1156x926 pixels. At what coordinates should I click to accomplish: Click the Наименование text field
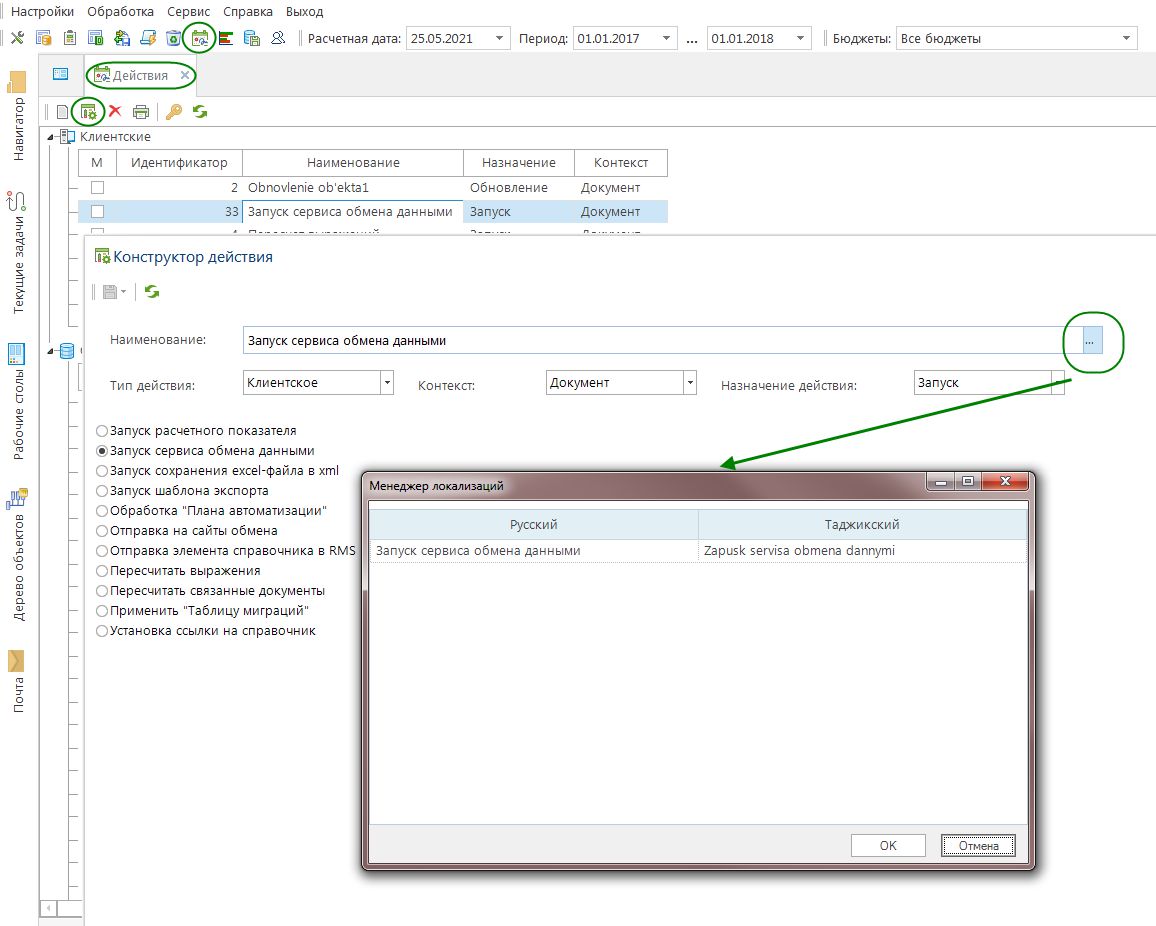tap(650, 340)
